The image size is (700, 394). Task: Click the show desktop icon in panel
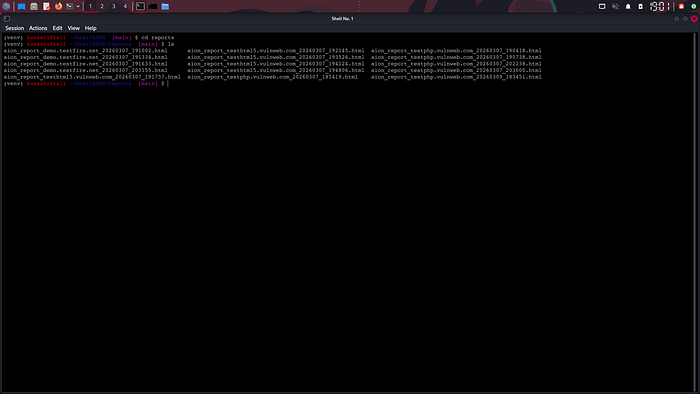coord(21,6)
